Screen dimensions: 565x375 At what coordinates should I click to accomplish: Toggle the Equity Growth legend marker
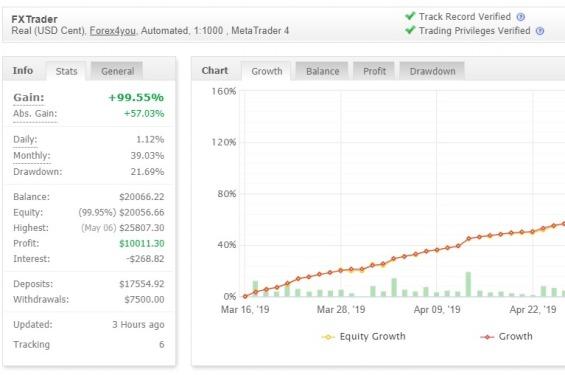click(328, 337)
